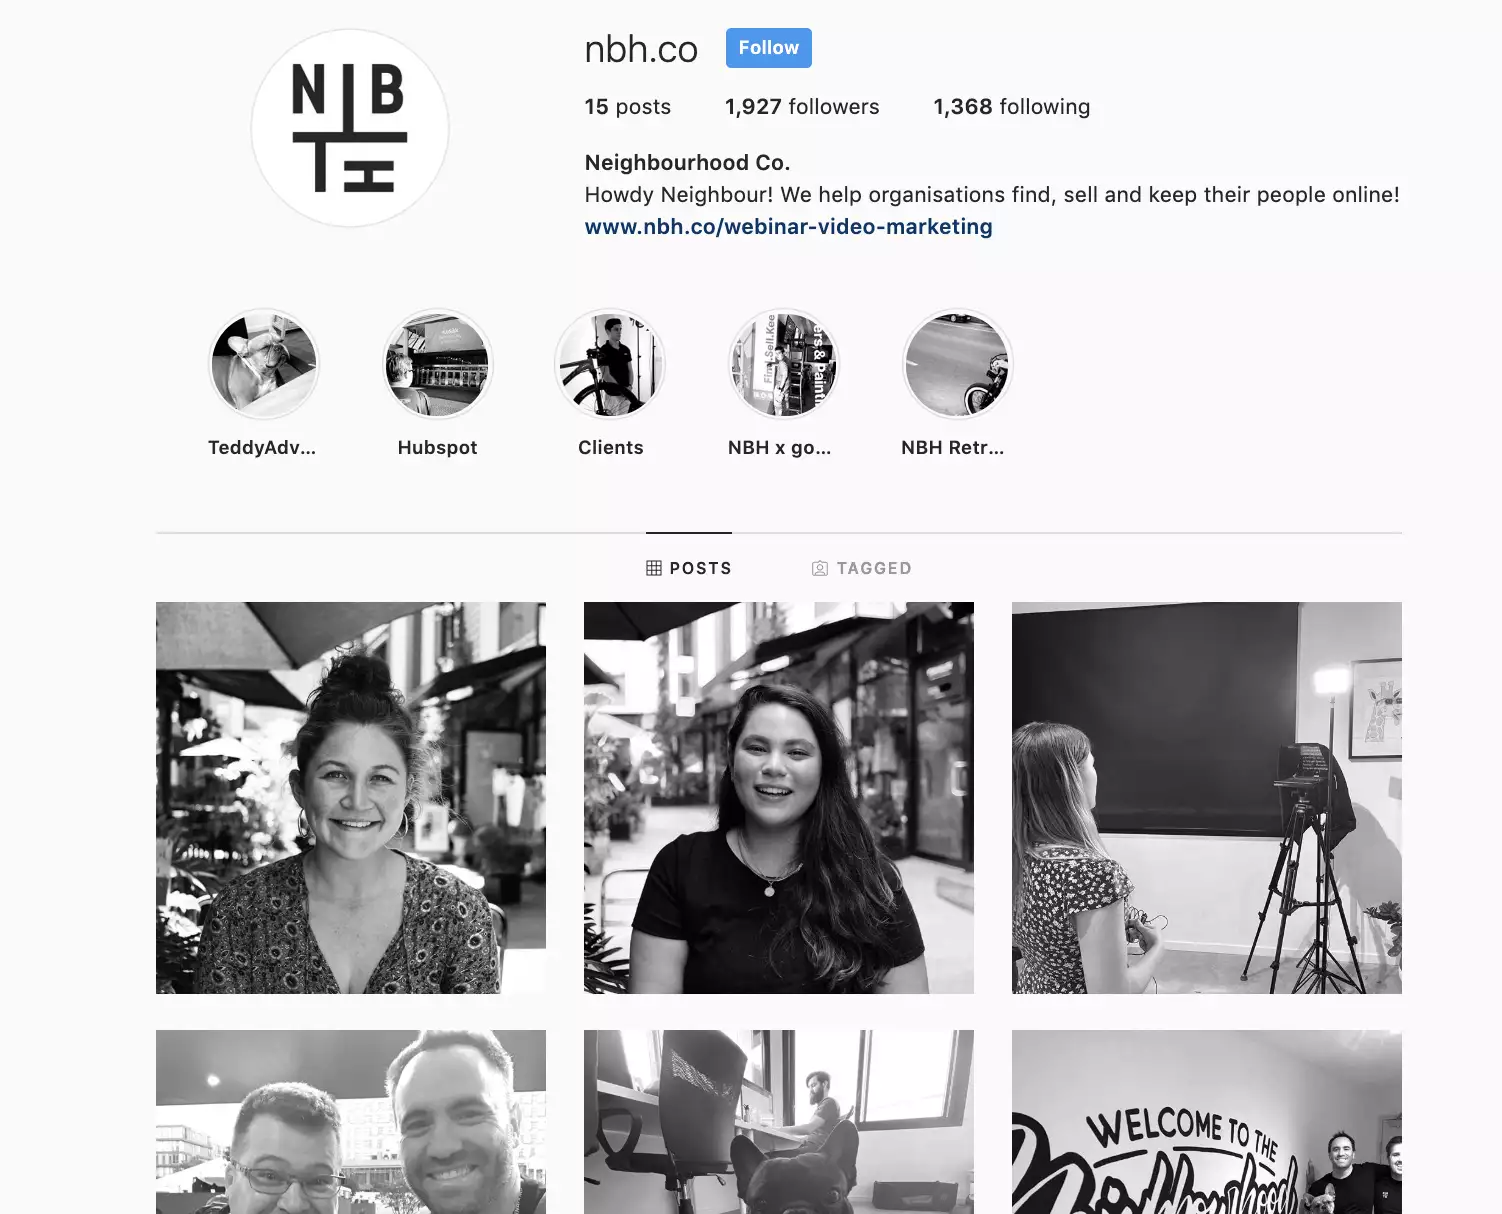
Task: Open the NBH Retr story highlight
Action: [x=957, y=364]
